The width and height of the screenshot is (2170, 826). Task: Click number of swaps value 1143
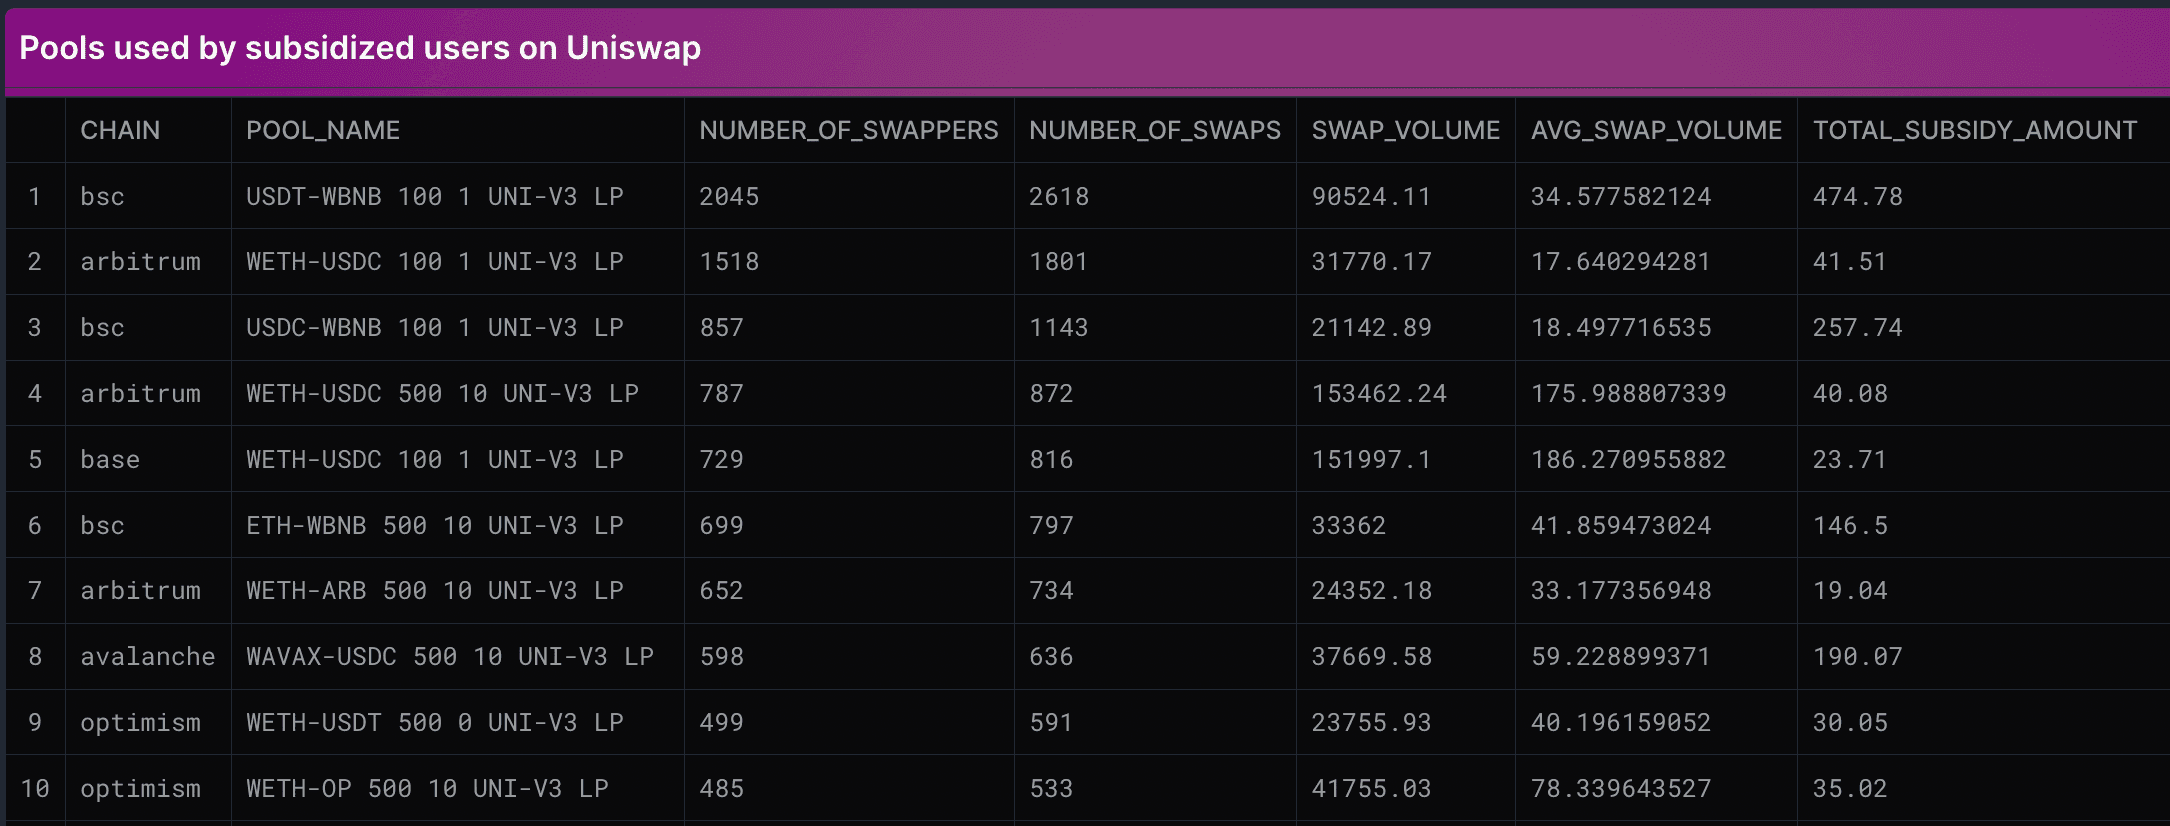1059,327
